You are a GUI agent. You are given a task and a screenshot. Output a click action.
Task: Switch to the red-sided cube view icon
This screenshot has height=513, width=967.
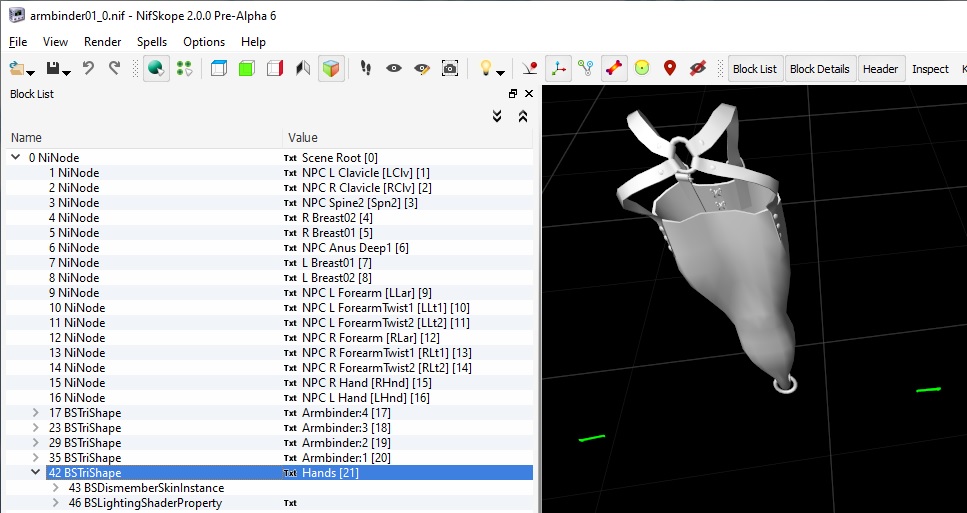pyautogui.click(x=274, y=68)
